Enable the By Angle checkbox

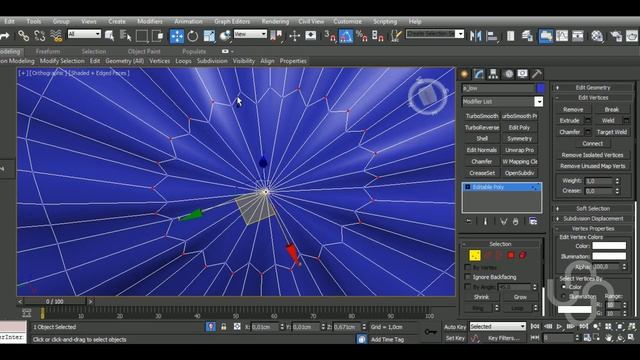(468, 287)
